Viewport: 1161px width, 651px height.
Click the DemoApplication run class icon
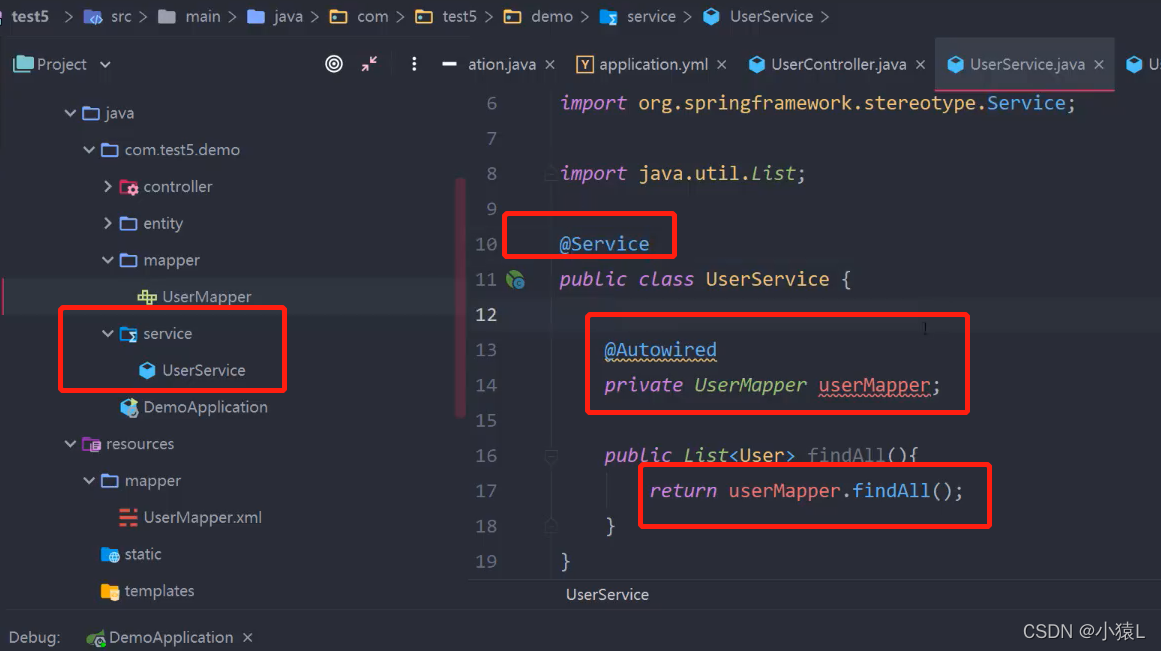pyautogui.click(x=129, y=407)
